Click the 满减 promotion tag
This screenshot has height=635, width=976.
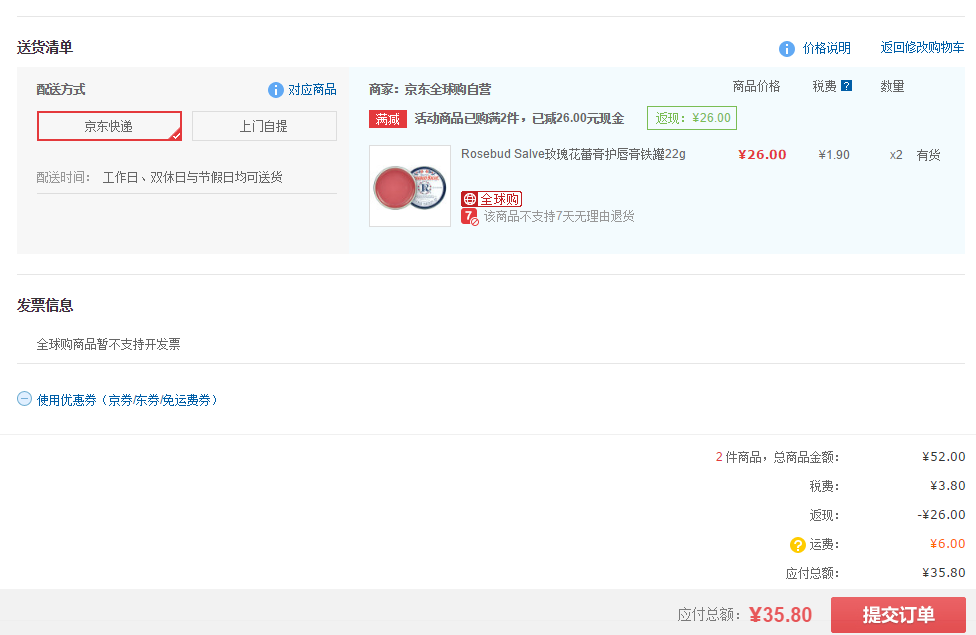388,118
